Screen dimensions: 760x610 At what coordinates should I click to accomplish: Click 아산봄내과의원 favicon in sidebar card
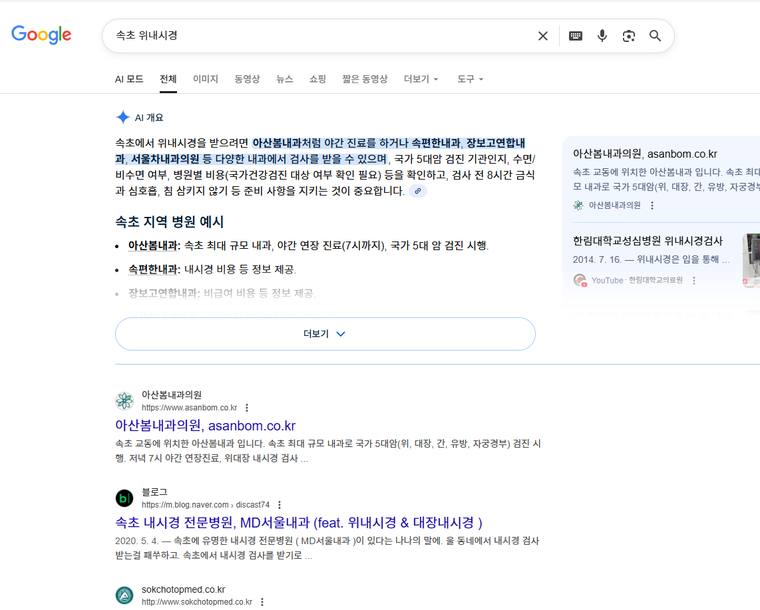(578, 205)
